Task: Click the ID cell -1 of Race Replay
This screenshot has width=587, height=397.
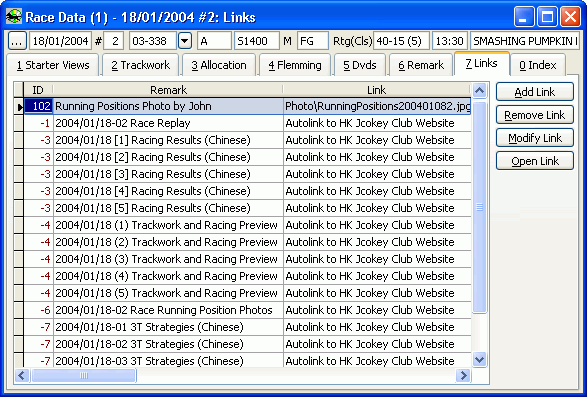Action: pos(39,123)
